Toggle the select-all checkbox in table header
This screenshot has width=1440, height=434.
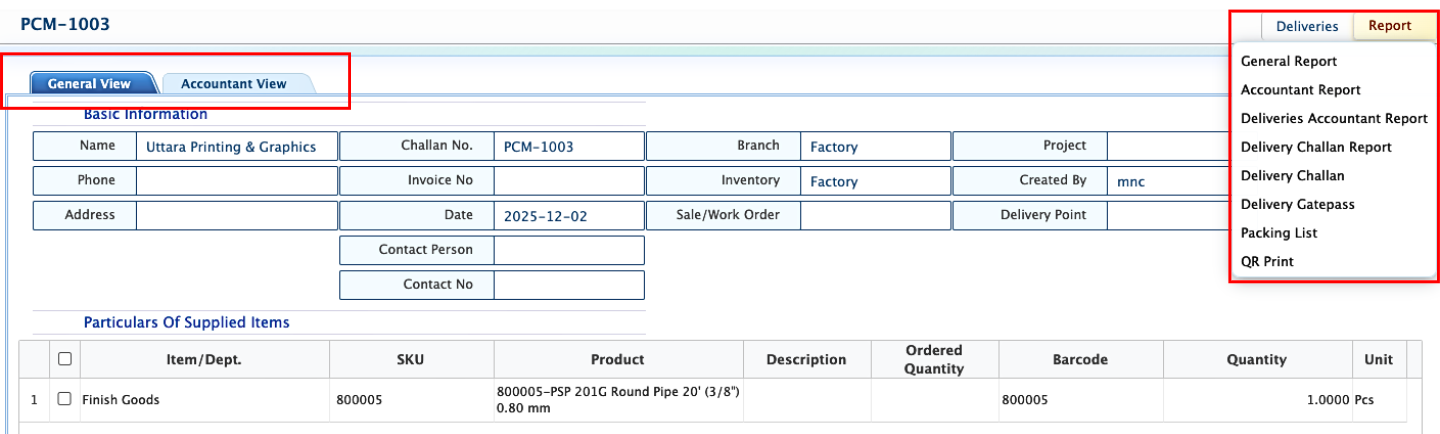coord(65,359)
